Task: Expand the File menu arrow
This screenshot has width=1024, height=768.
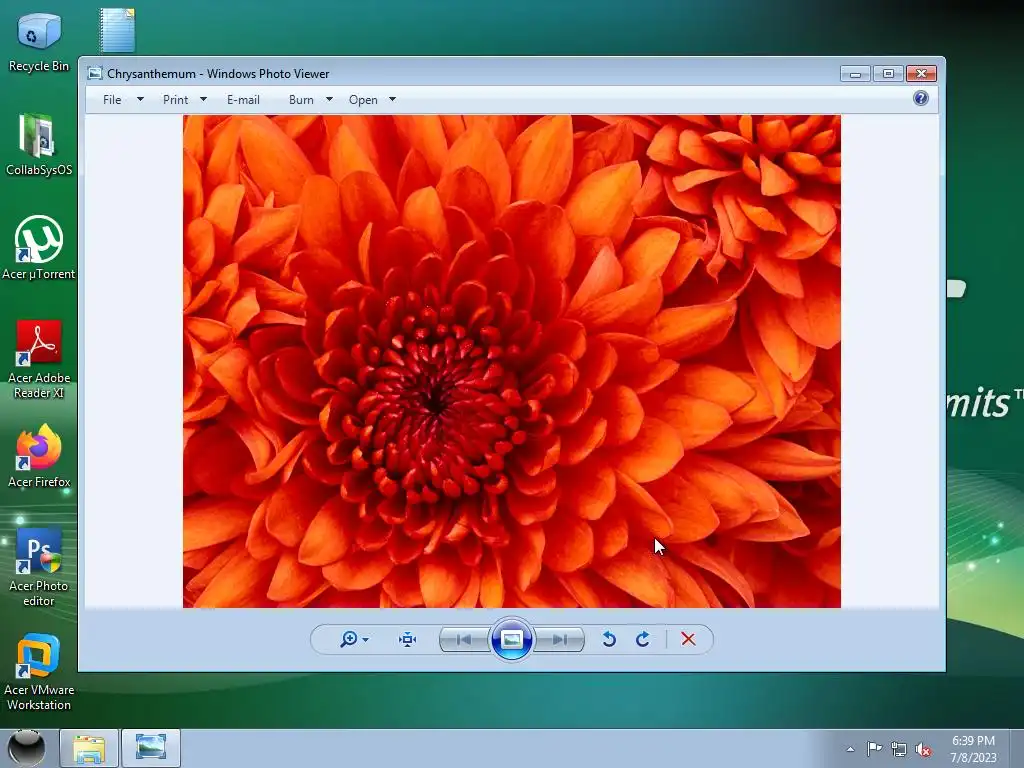Action: (140, 99)
